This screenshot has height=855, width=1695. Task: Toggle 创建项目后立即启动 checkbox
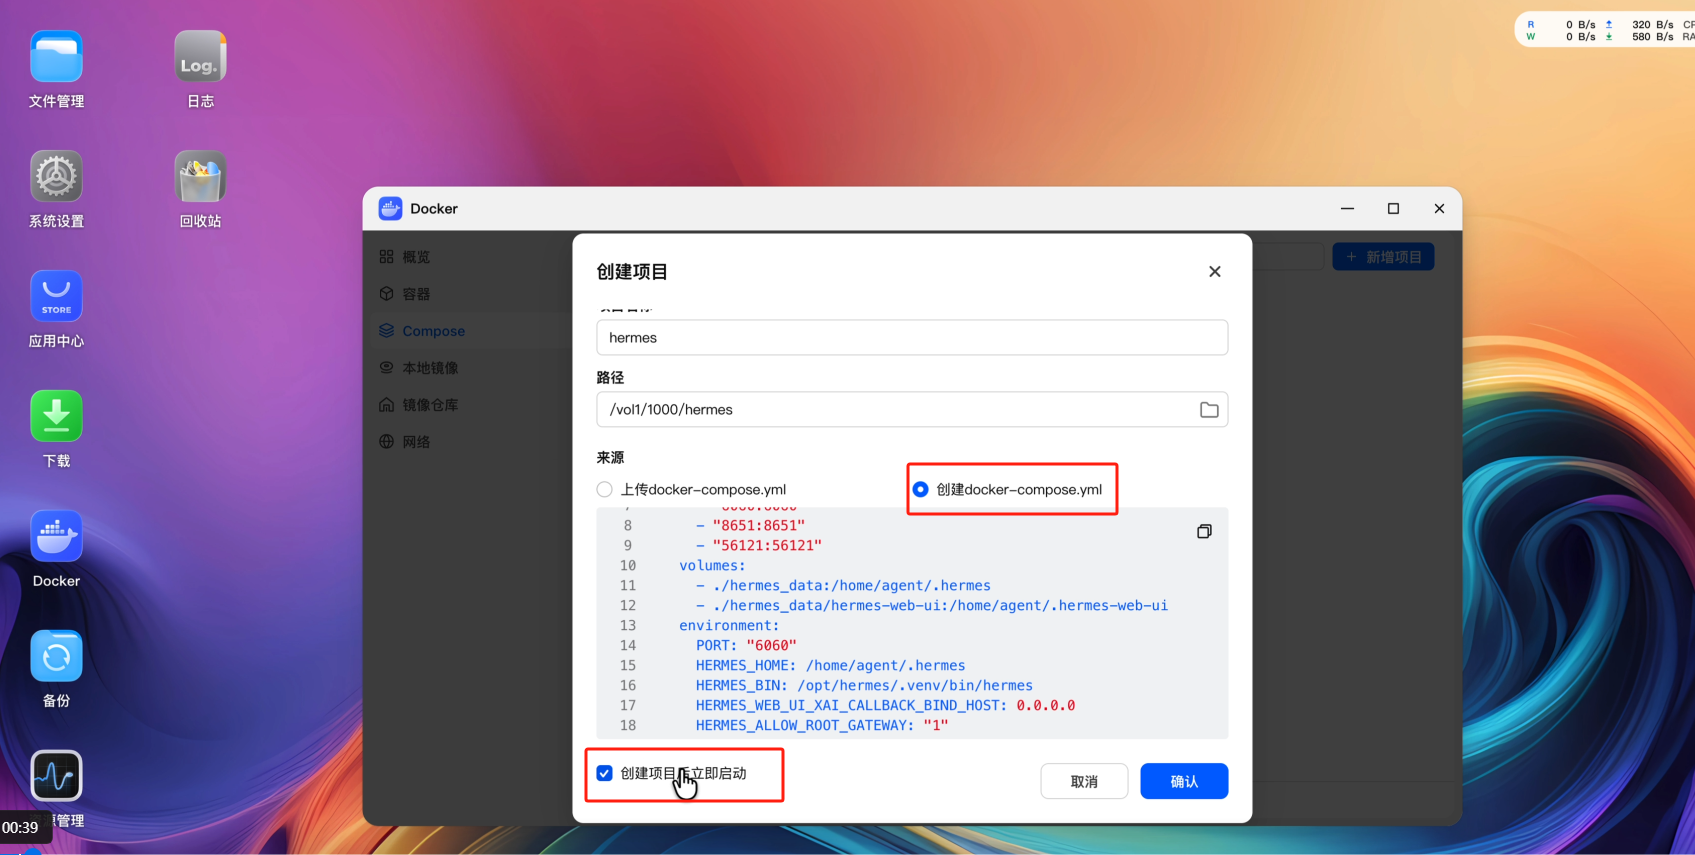[x=604, y=773]
